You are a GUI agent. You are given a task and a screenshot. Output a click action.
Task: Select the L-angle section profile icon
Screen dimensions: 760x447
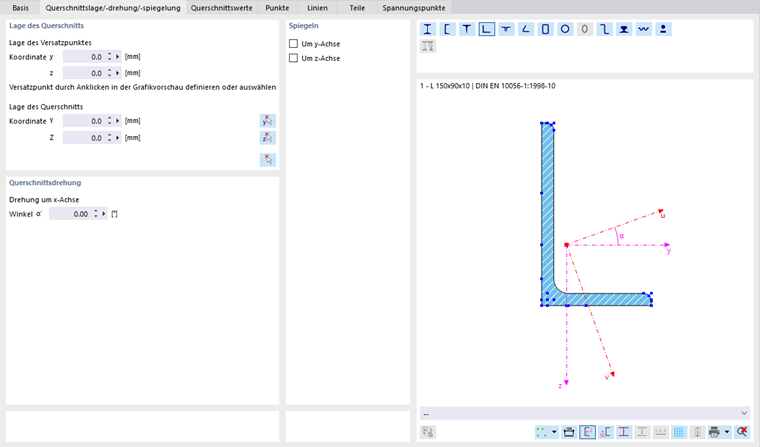487,29
